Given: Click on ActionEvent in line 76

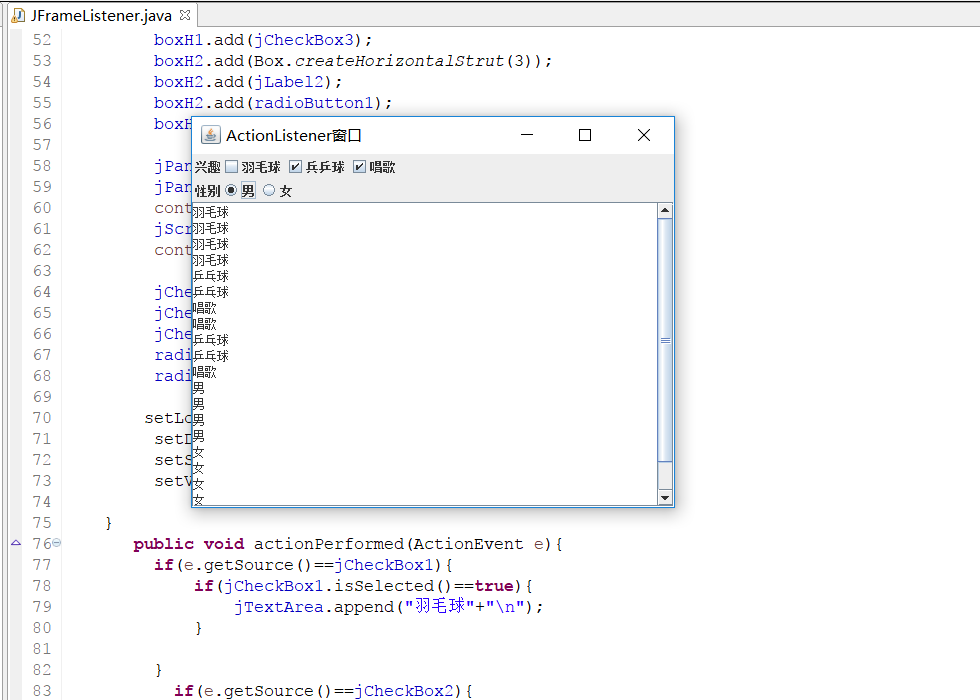Looking at the screenshot, I should (x=468, y=544).
